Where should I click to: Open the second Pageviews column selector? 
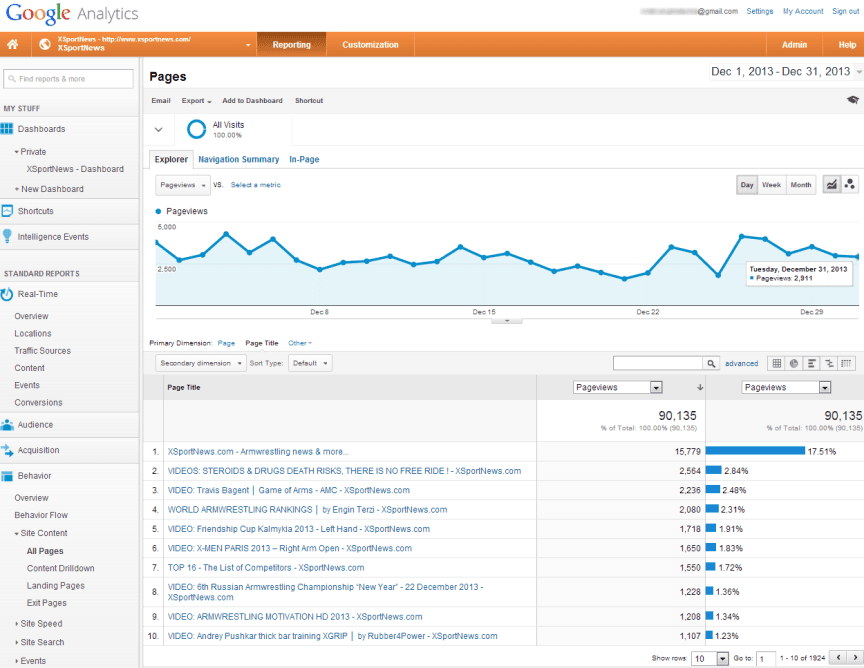point(786,387)
